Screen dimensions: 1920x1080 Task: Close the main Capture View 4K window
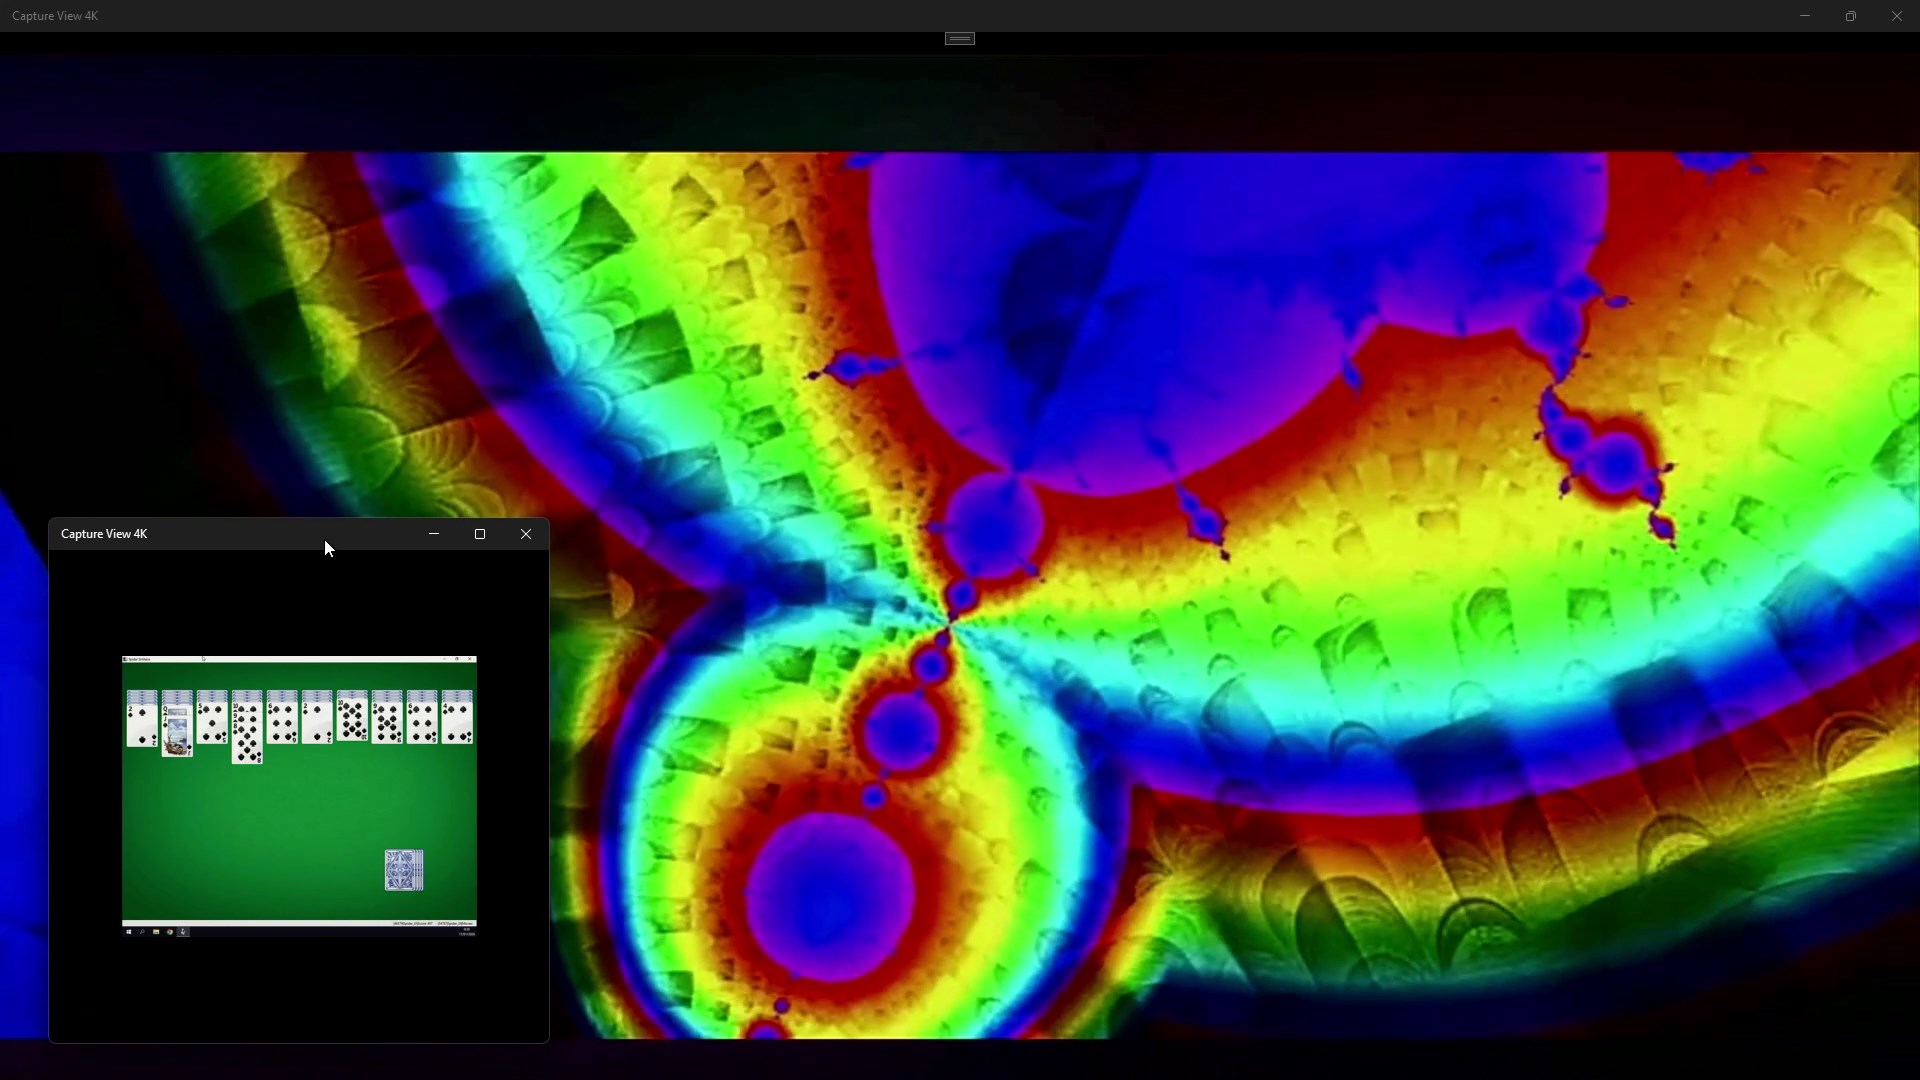point(1897,16)
